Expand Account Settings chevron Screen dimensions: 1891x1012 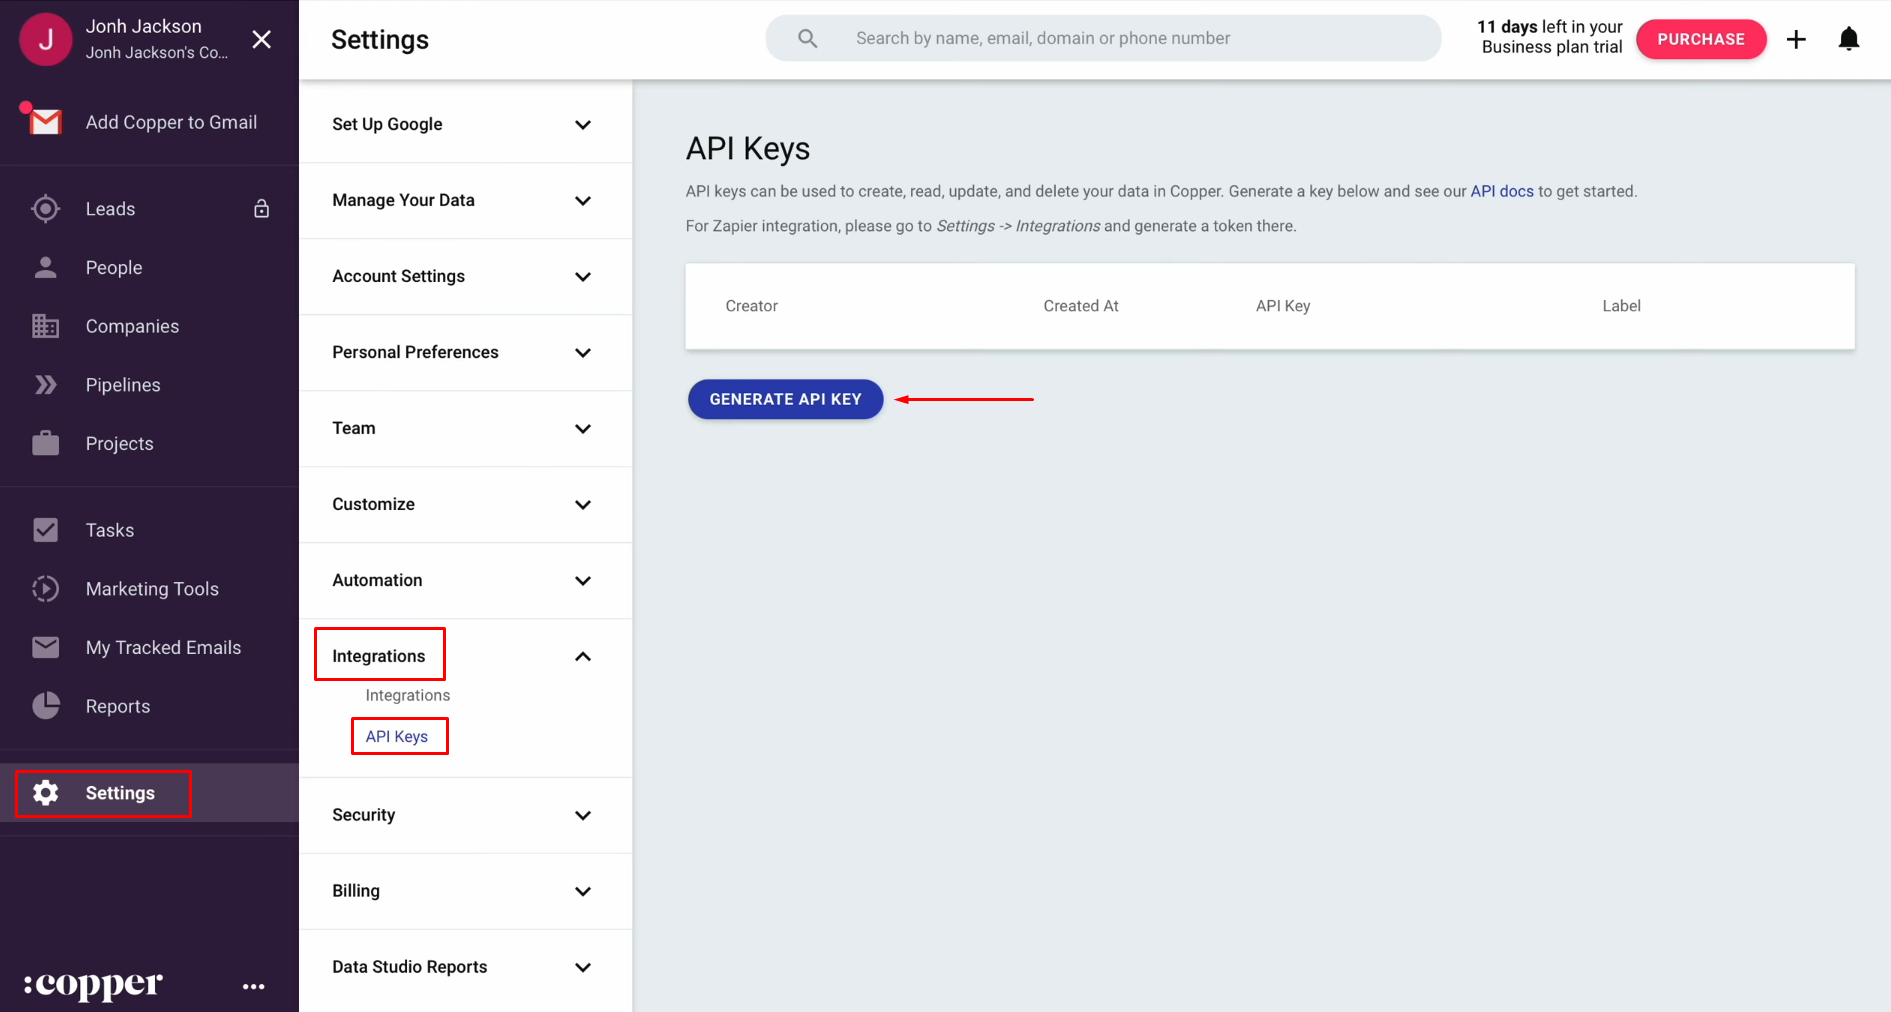pos(583,277)
